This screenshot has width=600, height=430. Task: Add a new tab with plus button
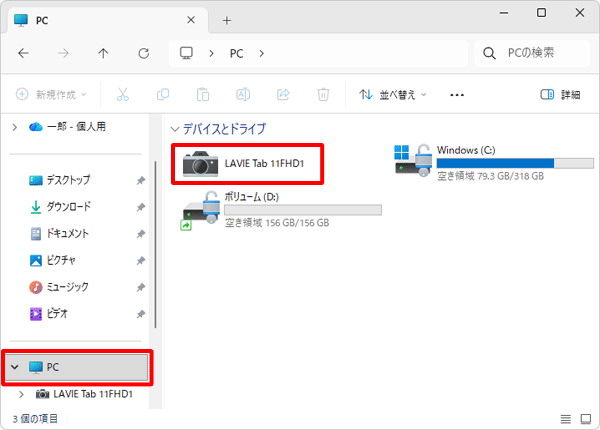pos(227,20)
